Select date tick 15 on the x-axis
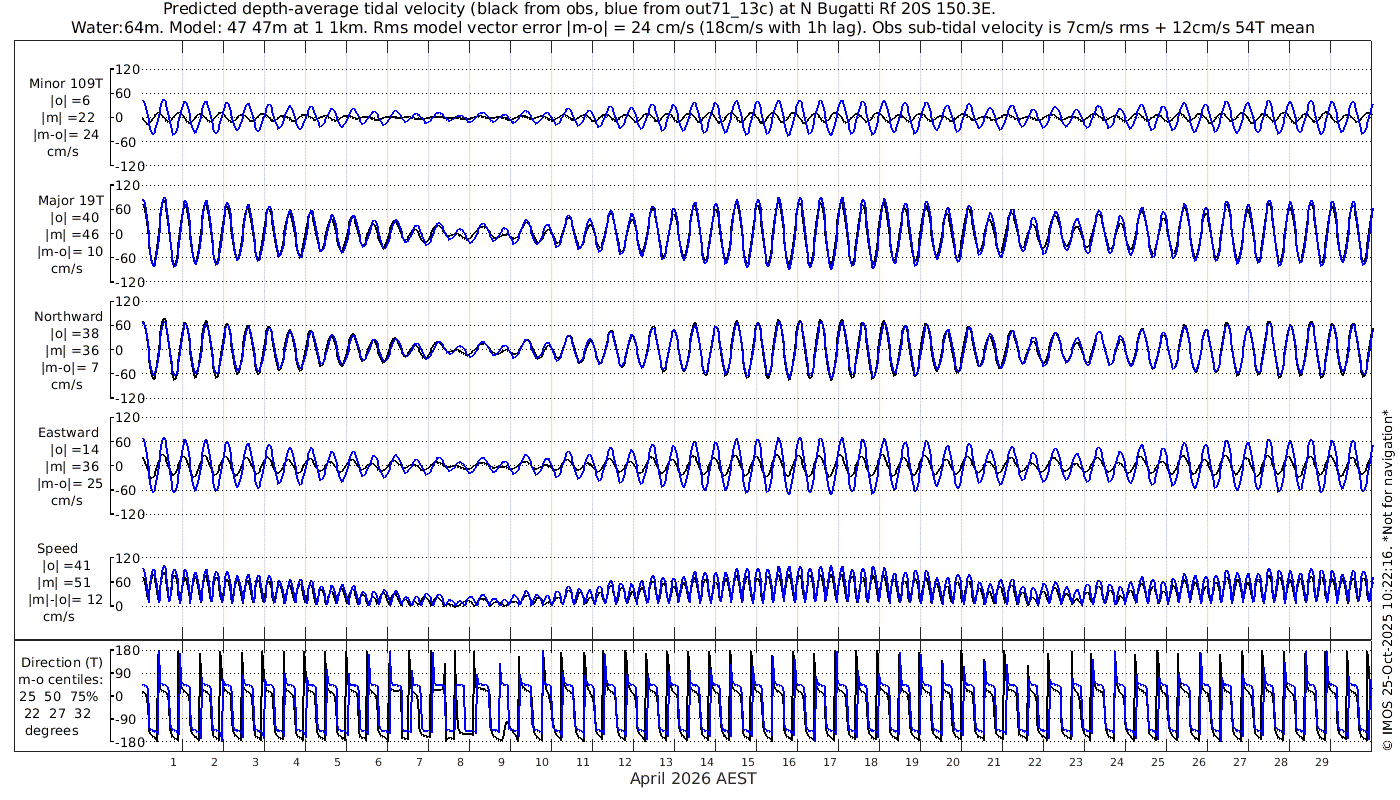Viewport: 1400px width, 800px height. [748, 762]
